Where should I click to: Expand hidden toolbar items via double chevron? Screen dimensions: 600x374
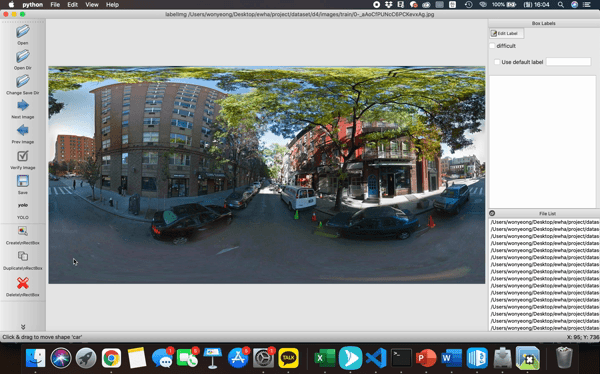(x=23, y=327)
